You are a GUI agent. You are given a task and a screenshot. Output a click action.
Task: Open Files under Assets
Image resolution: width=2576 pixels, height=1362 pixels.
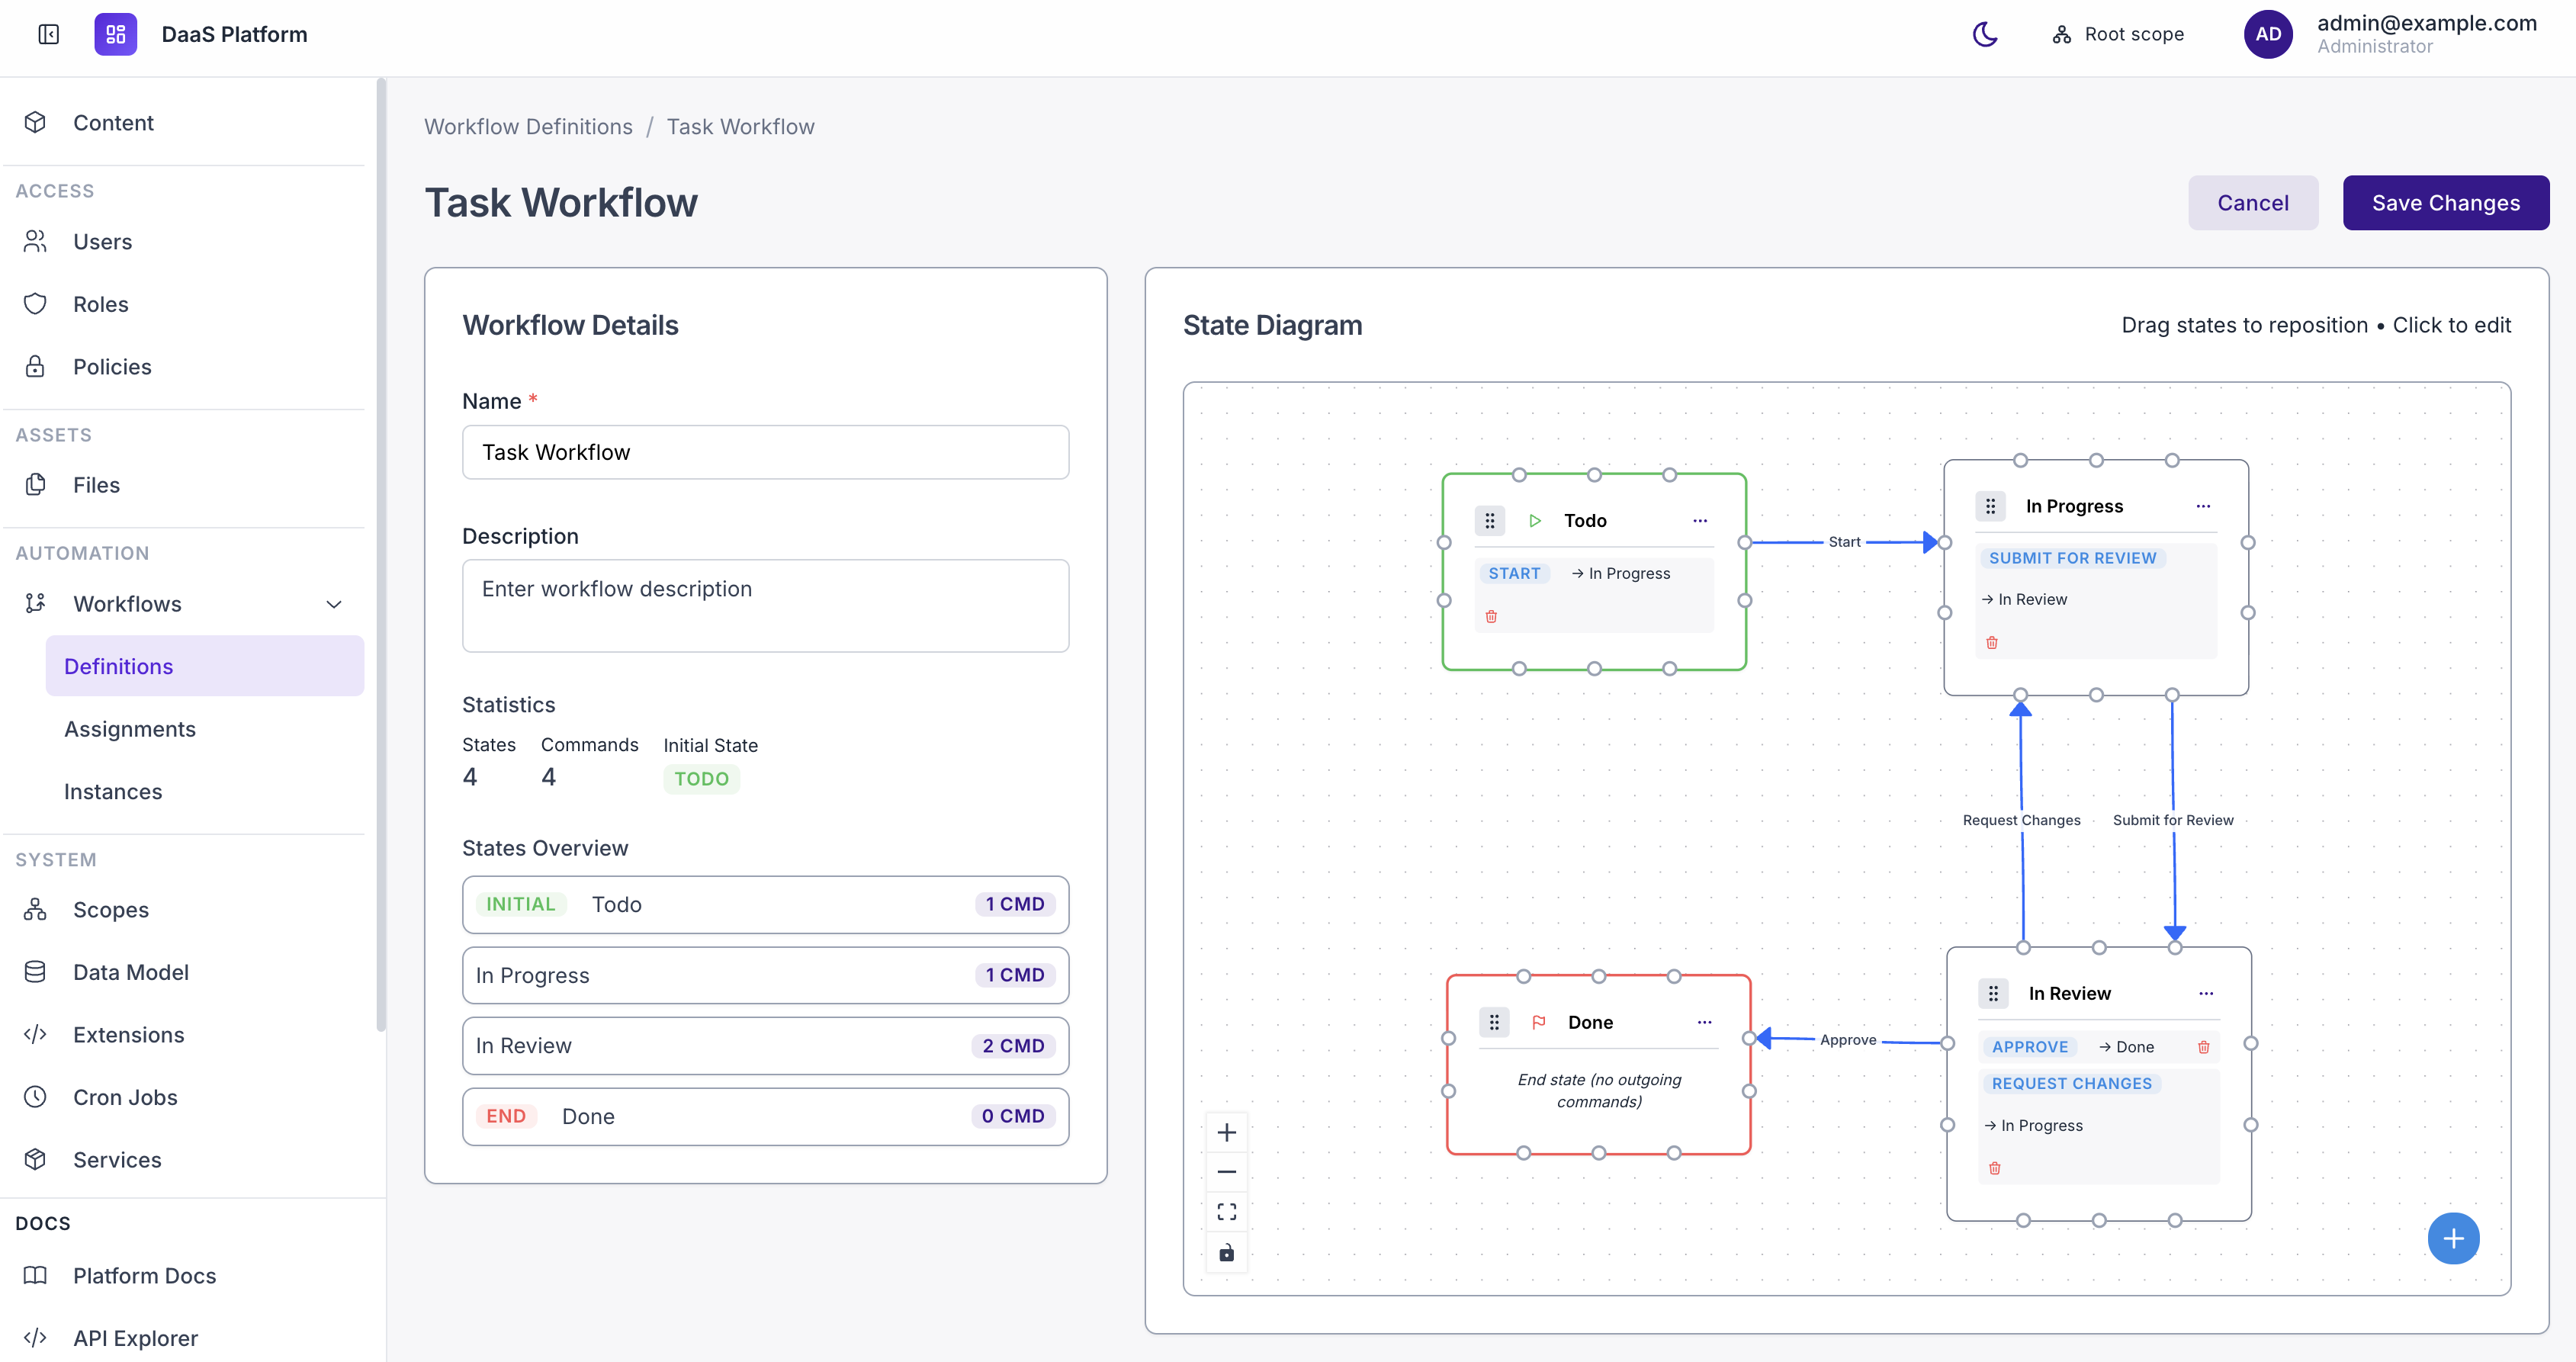(184, 485)
